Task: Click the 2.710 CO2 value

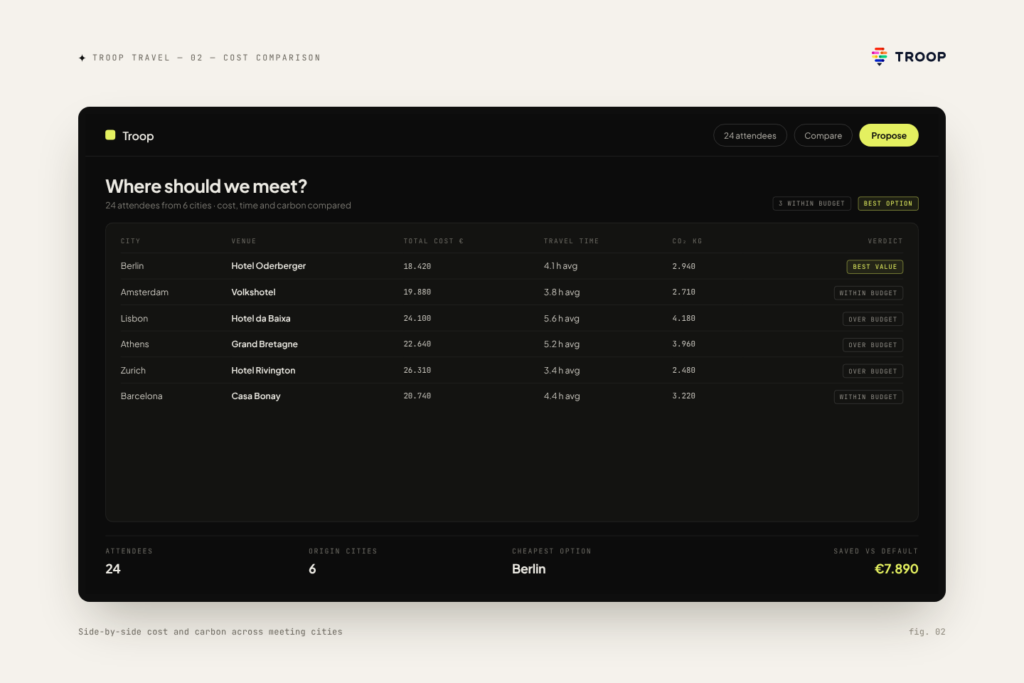Action: point(684,292)
